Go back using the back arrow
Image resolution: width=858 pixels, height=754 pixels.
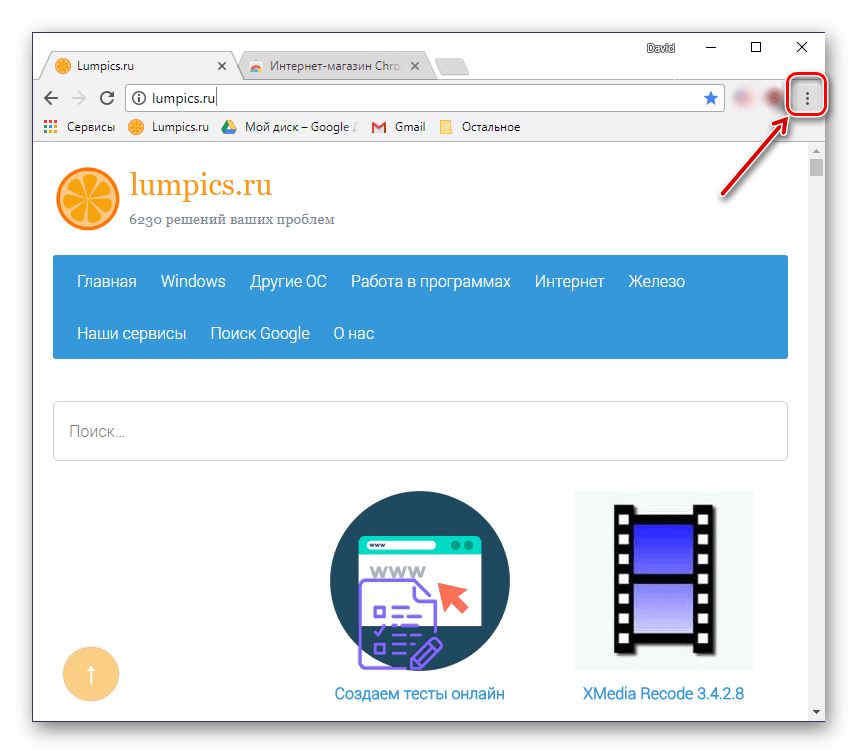51,98
